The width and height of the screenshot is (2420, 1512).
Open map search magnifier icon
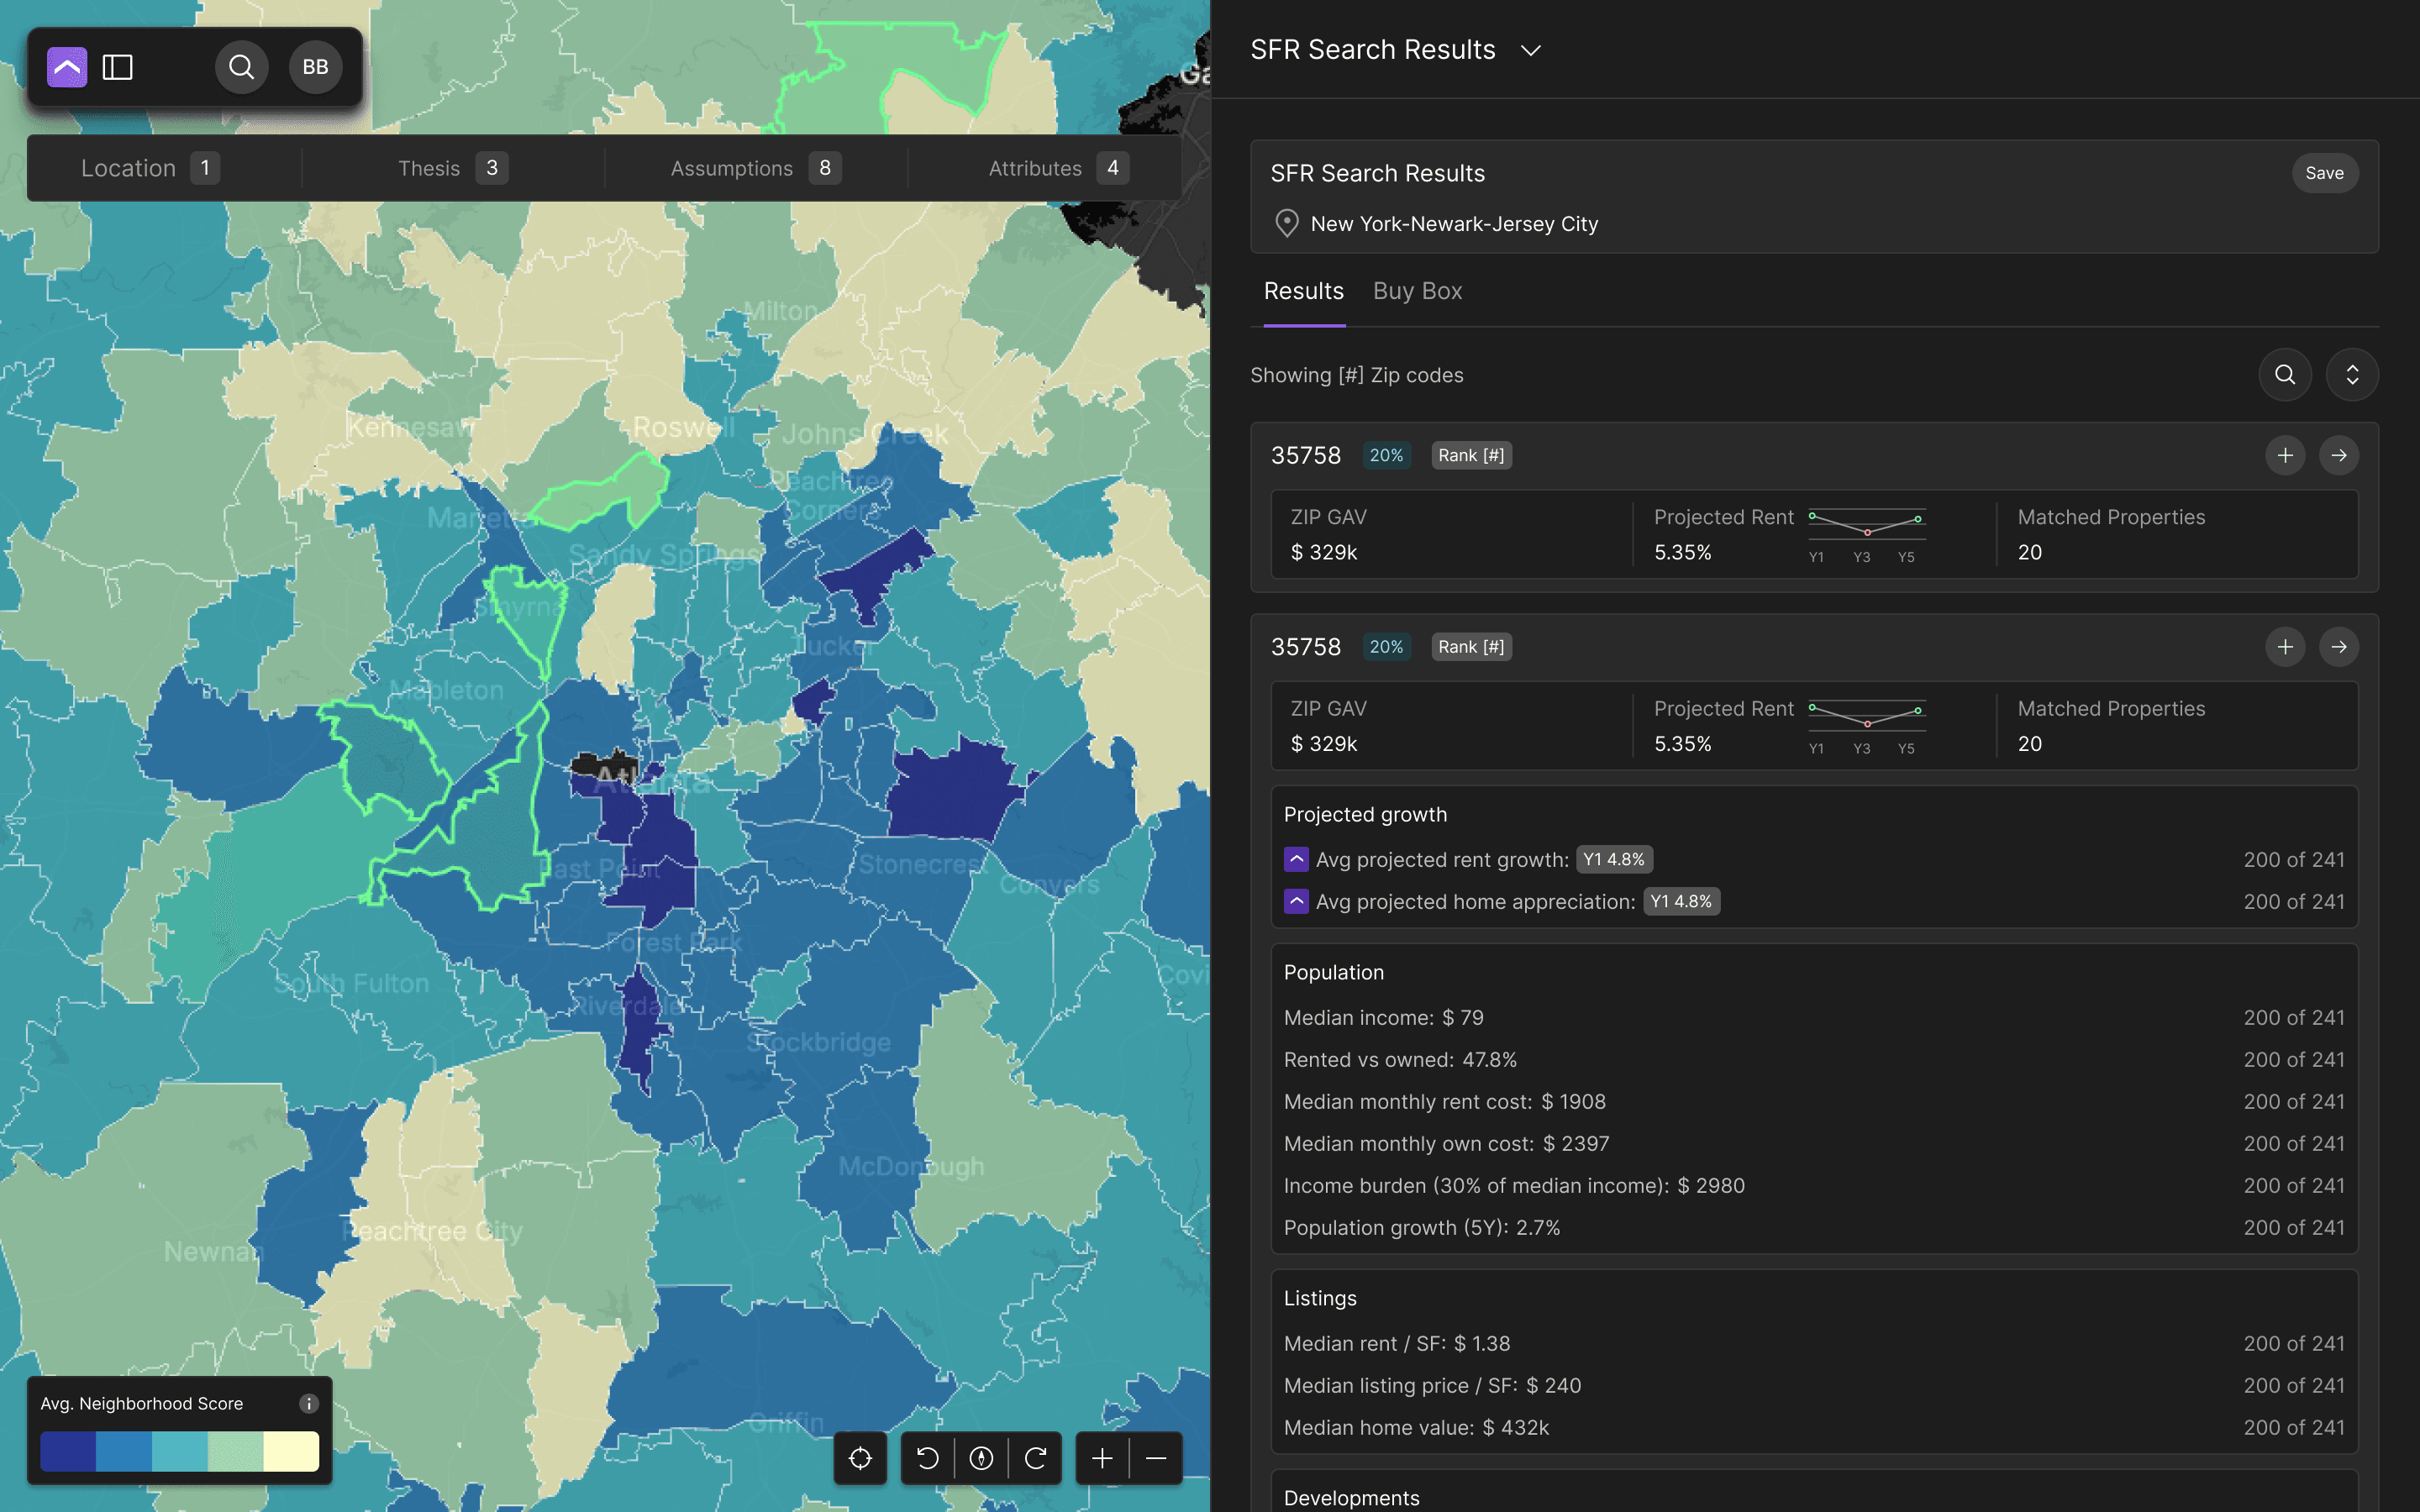pos(241,67)
